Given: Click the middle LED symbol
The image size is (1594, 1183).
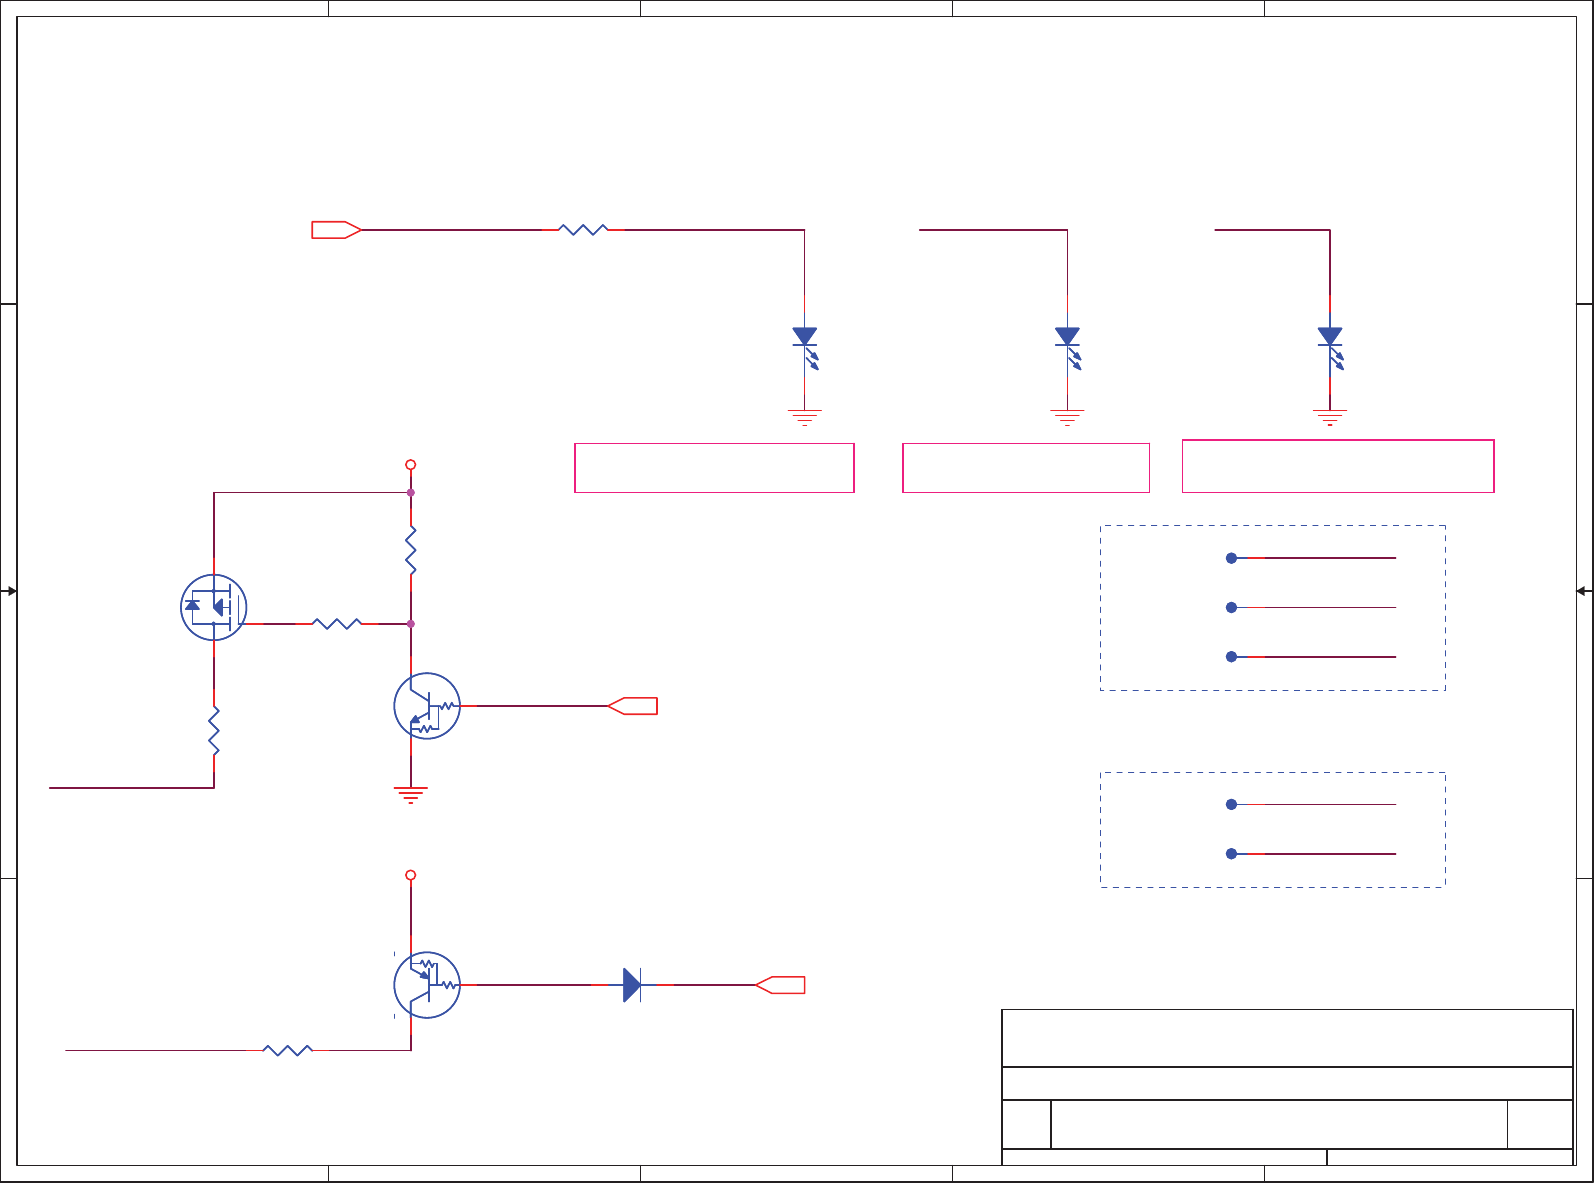Looking at the screenshot, I should (x=1068, y=348).
